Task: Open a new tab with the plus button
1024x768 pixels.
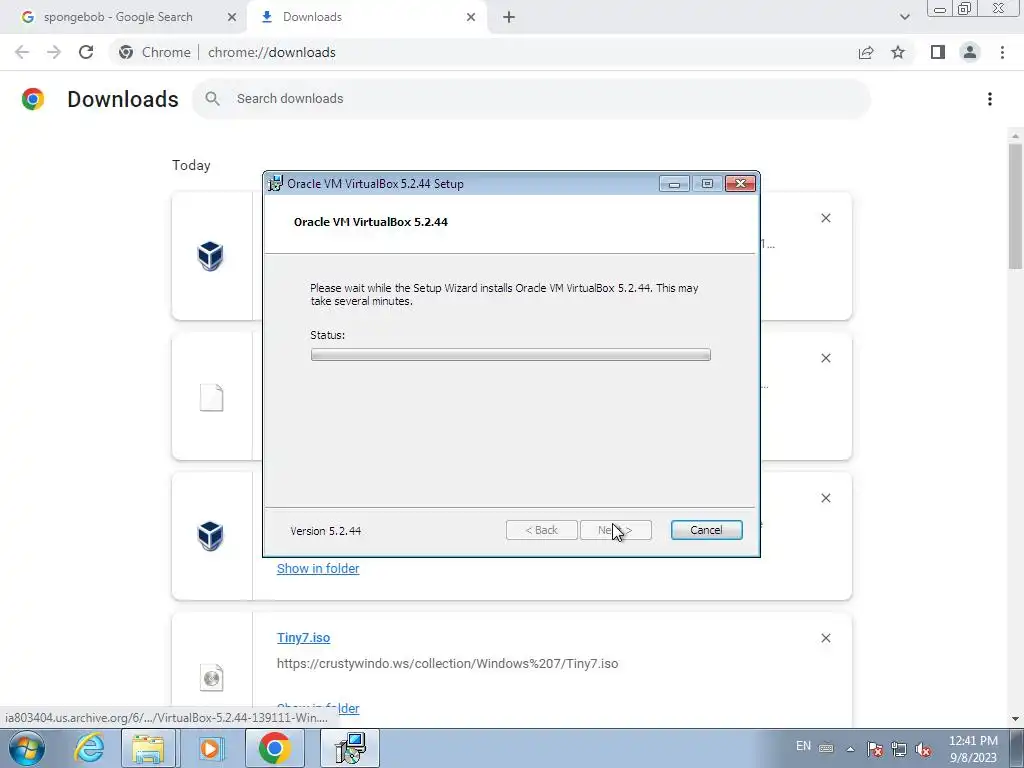Action: click(x=509, y=17)
